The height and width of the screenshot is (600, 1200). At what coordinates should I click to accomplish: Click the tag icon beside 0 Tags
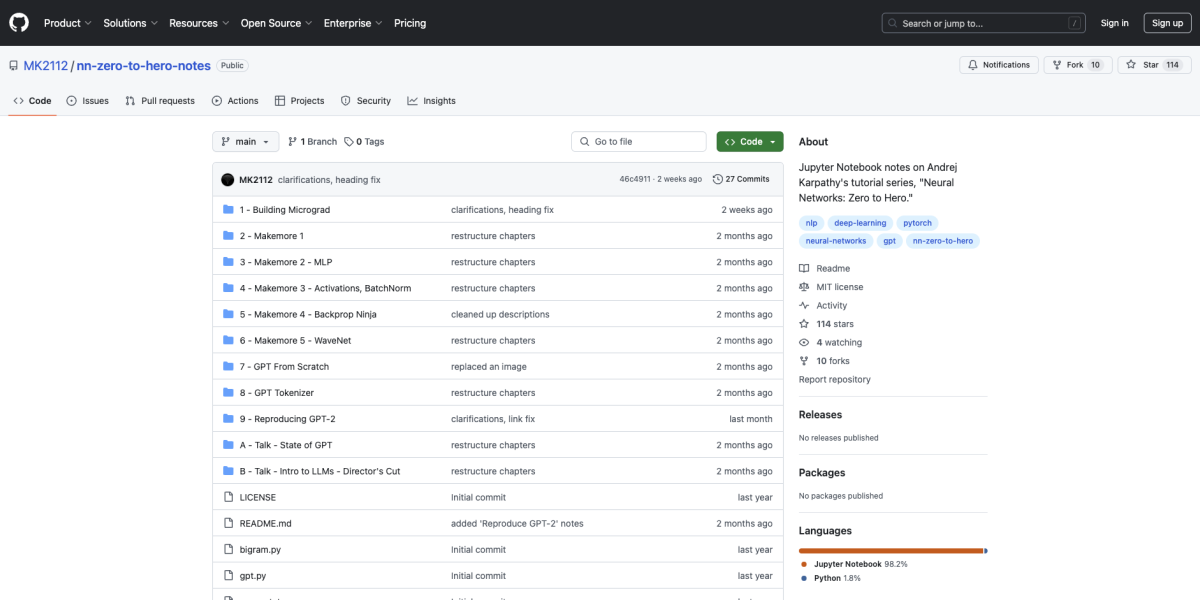tap(349, 142)
